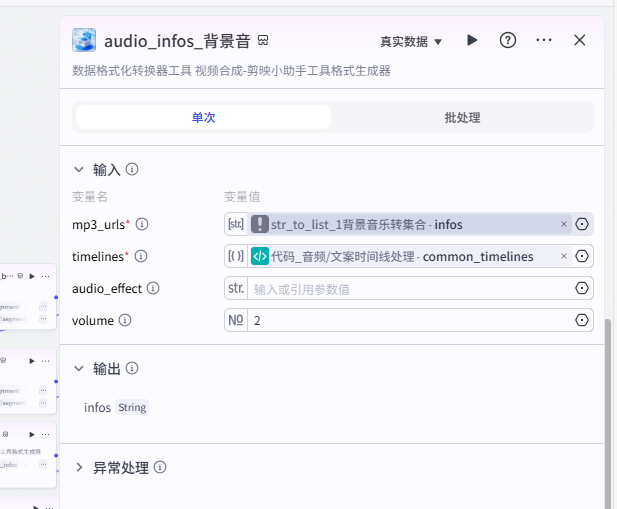The height and width of the screenshot is (509, 617).
Task: Collapse the 输出 section
Action: pyautogui.click(x=79, y=369)
